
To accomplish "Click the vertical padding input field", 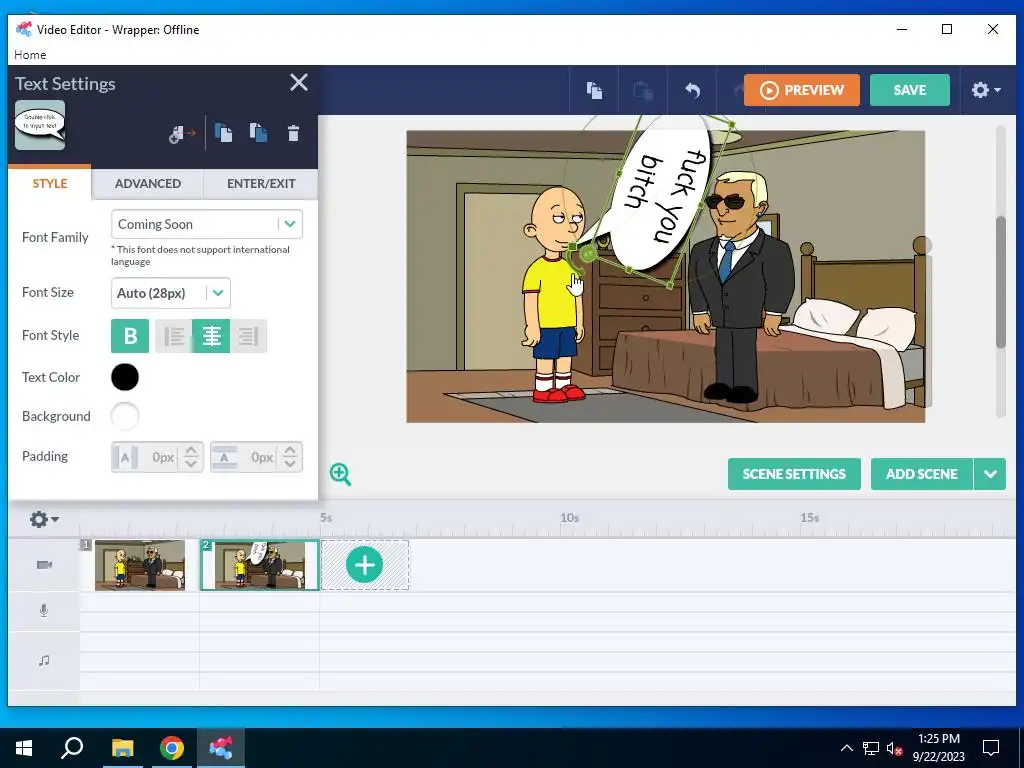I will [x=256, y=457].
